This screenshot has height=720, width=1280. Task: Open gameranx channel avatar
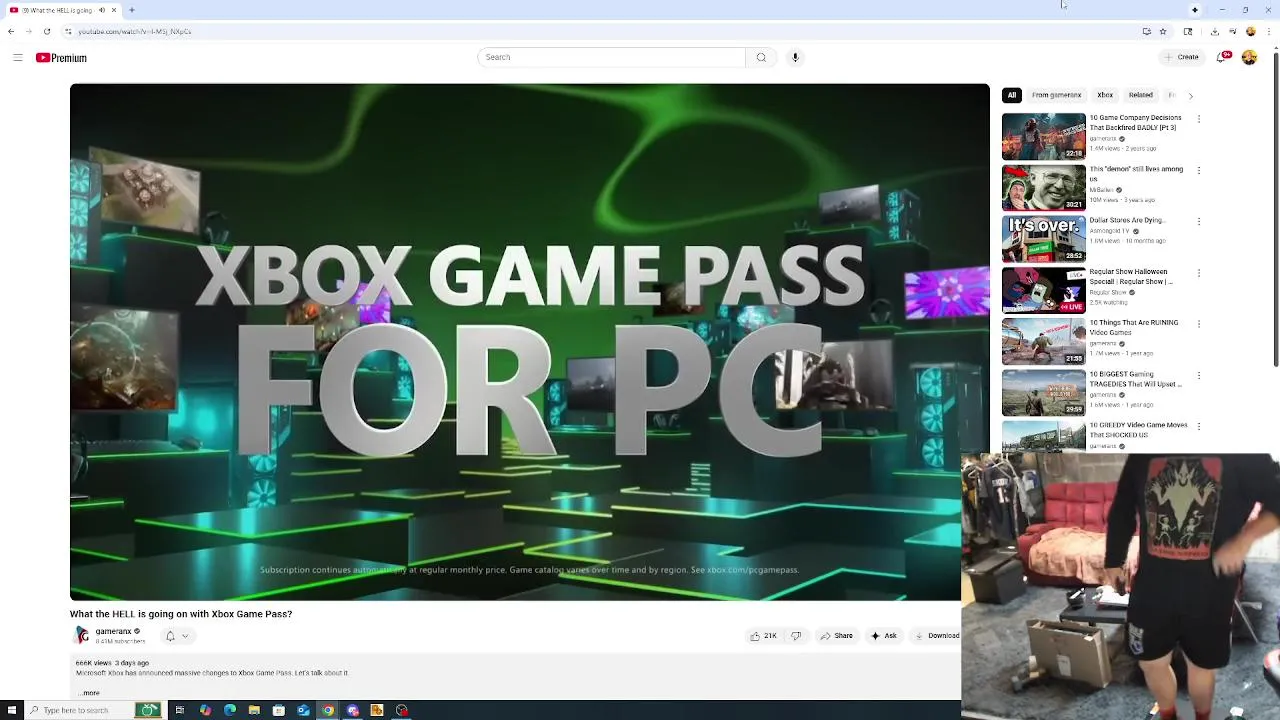click(x=82, y=635)
